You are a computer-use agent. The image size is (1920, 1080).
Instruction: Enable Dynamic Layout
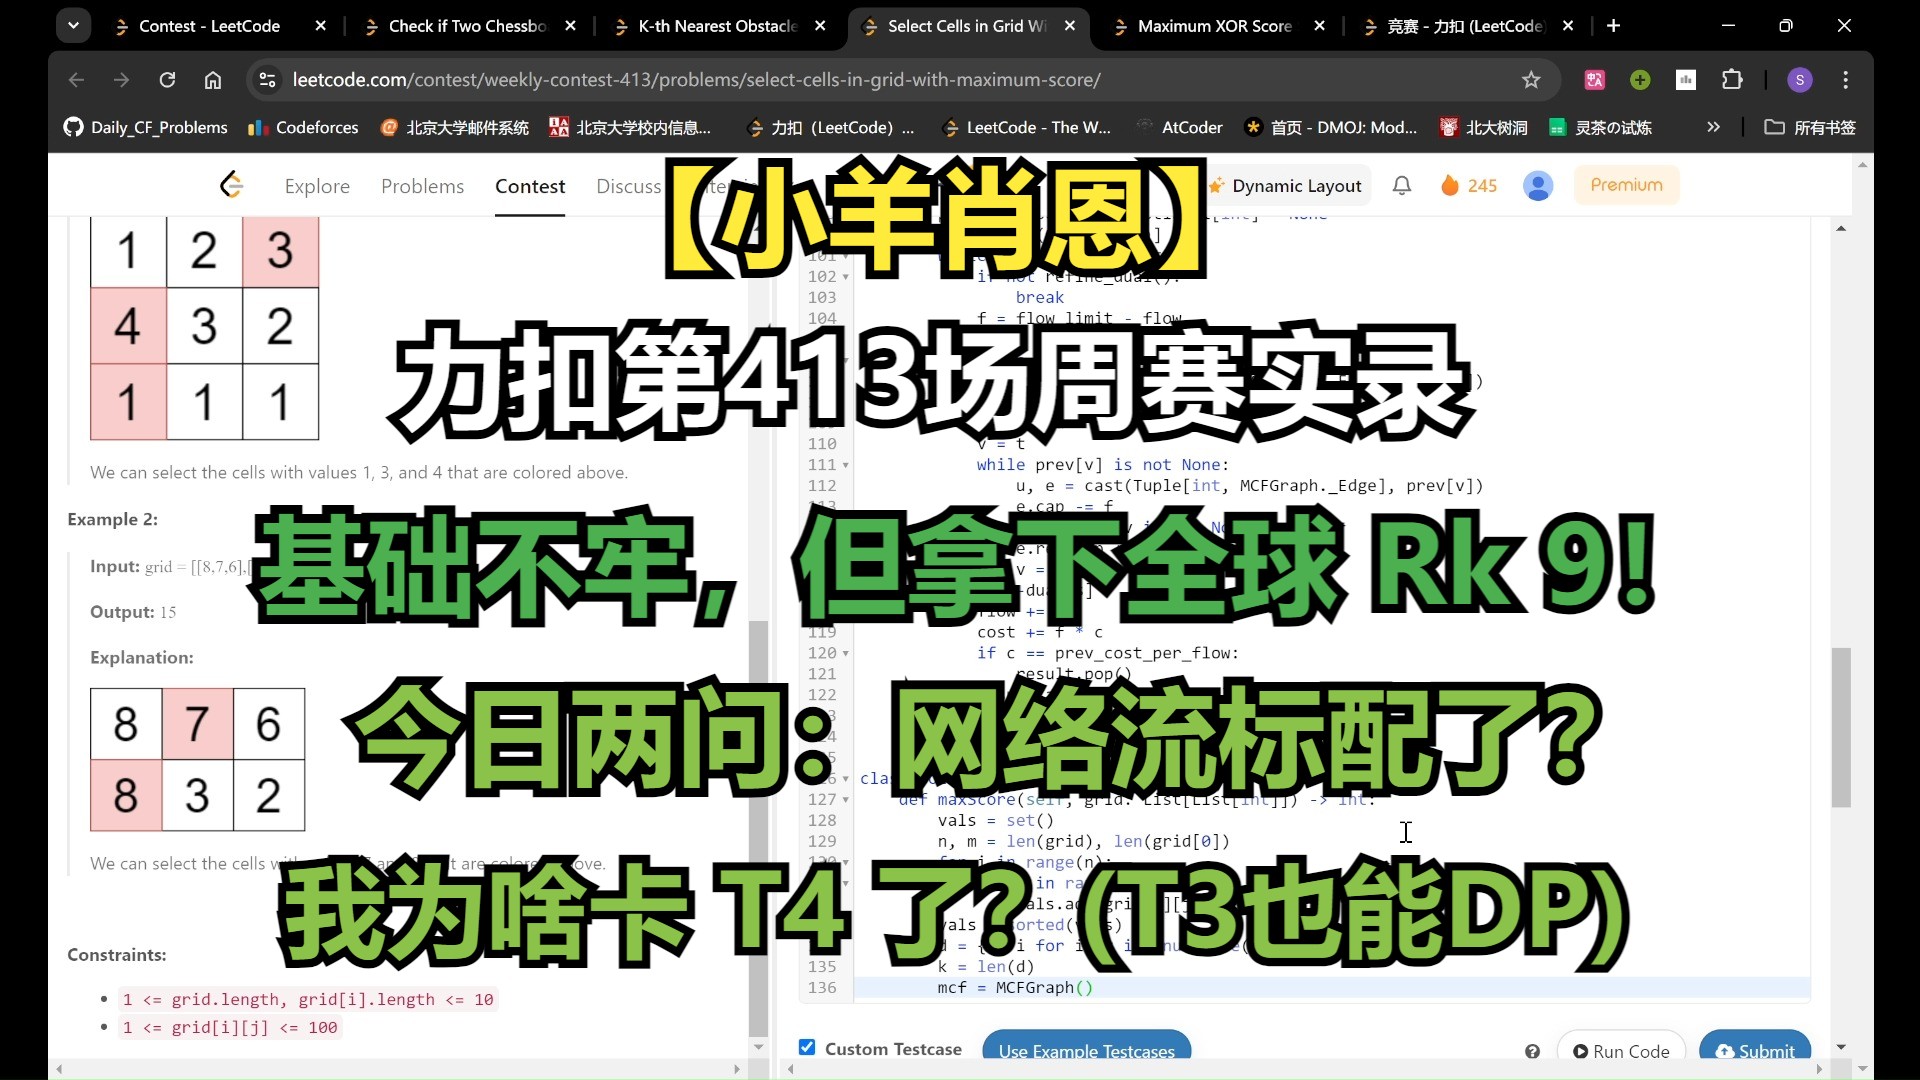coord(1286,186)
